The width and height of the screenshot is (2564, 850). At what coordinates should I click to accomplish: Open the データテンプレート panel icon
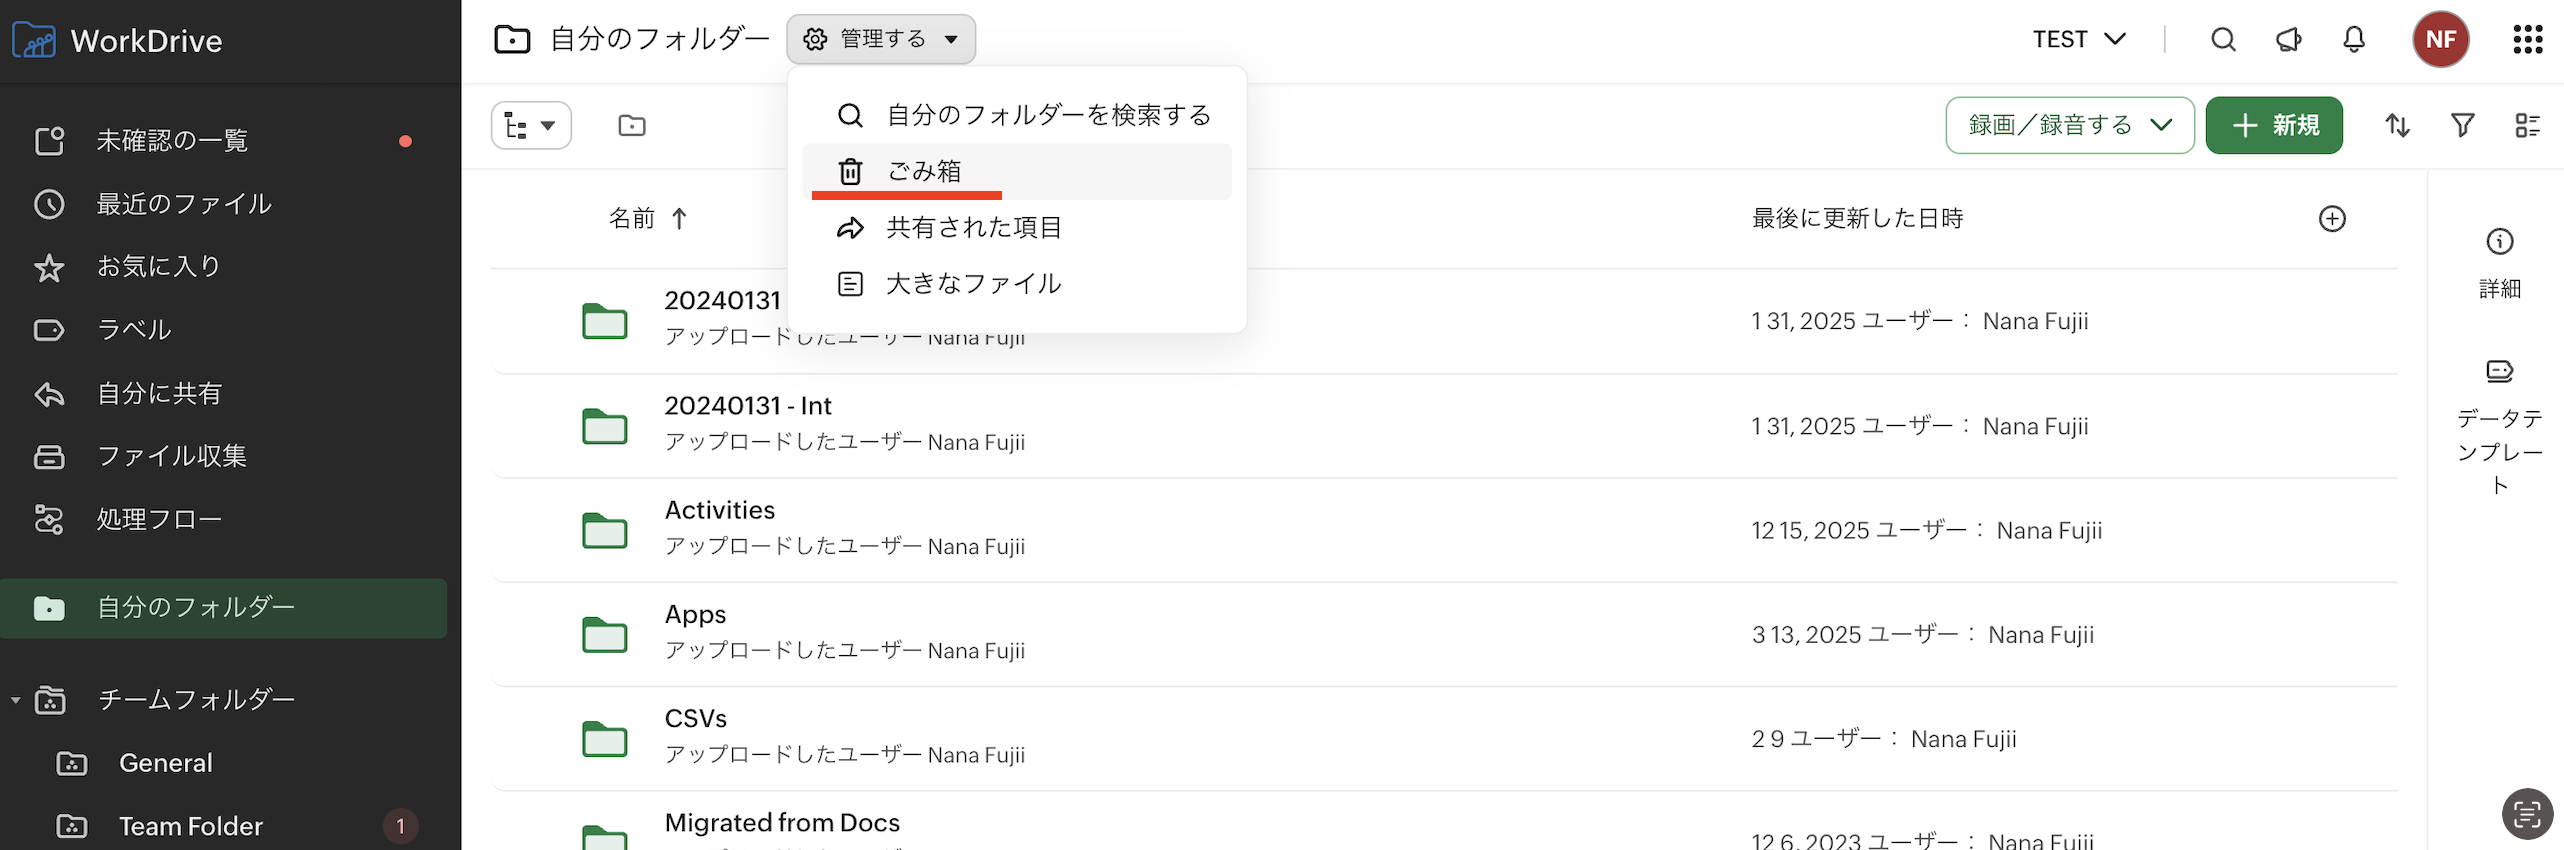(2499, 372)
